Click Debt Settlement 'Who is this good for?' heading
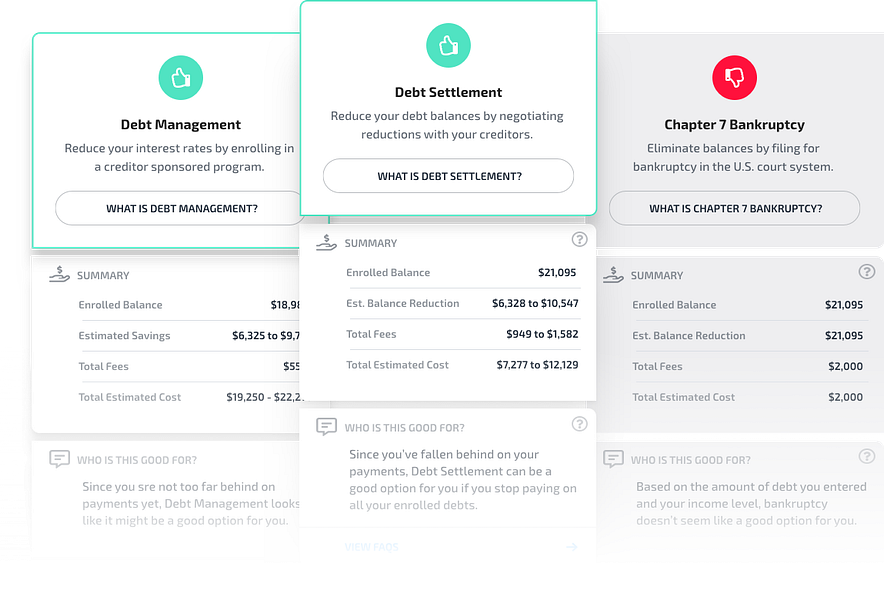This screenshot has width=884, height=600. (405, 428)
